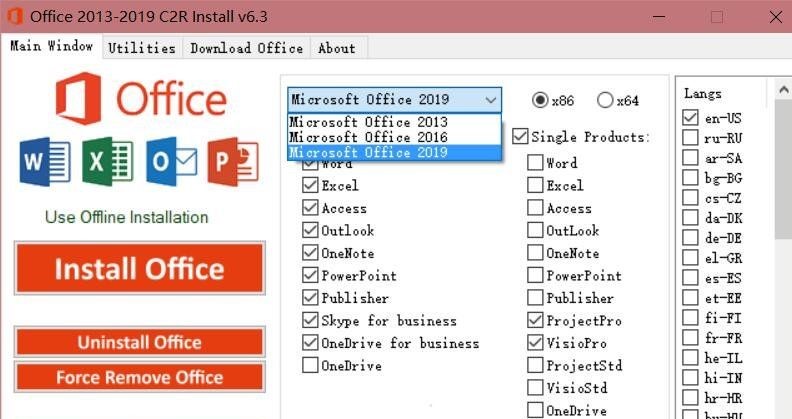
Task: Uncheck OneDrive for business checkbox
Action: pyautogui.click(x=310, y=343)
